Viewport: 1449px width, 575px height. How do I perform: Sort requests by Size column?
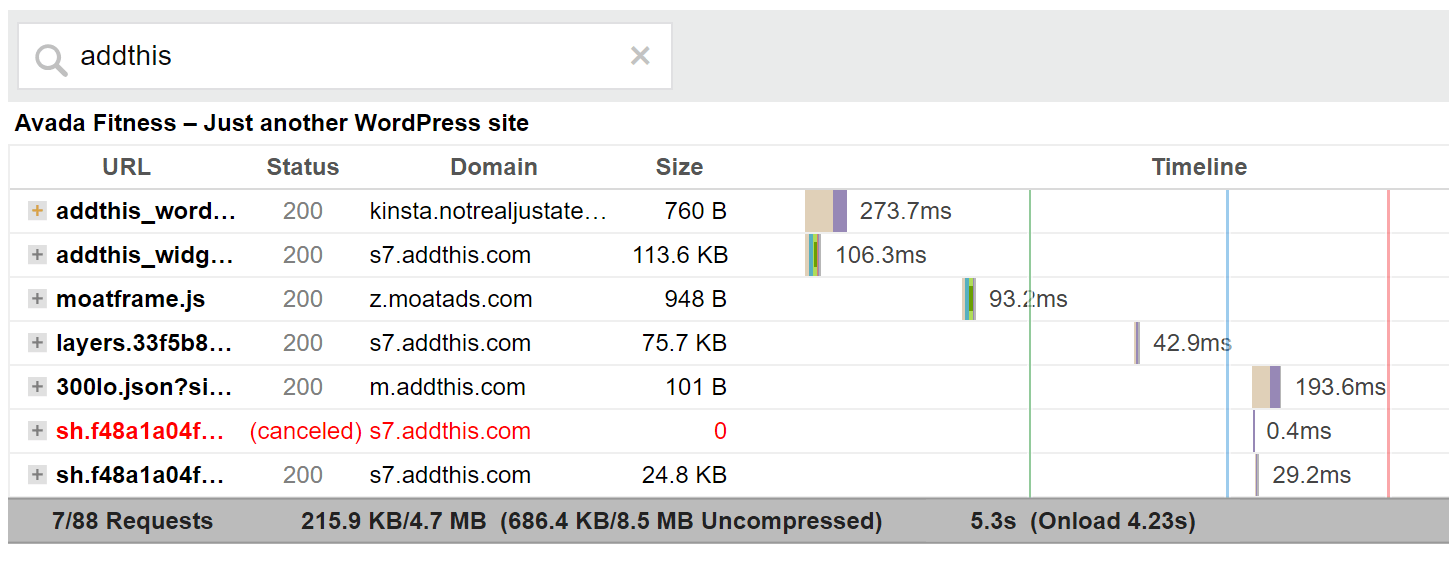(x=679, y=167)
